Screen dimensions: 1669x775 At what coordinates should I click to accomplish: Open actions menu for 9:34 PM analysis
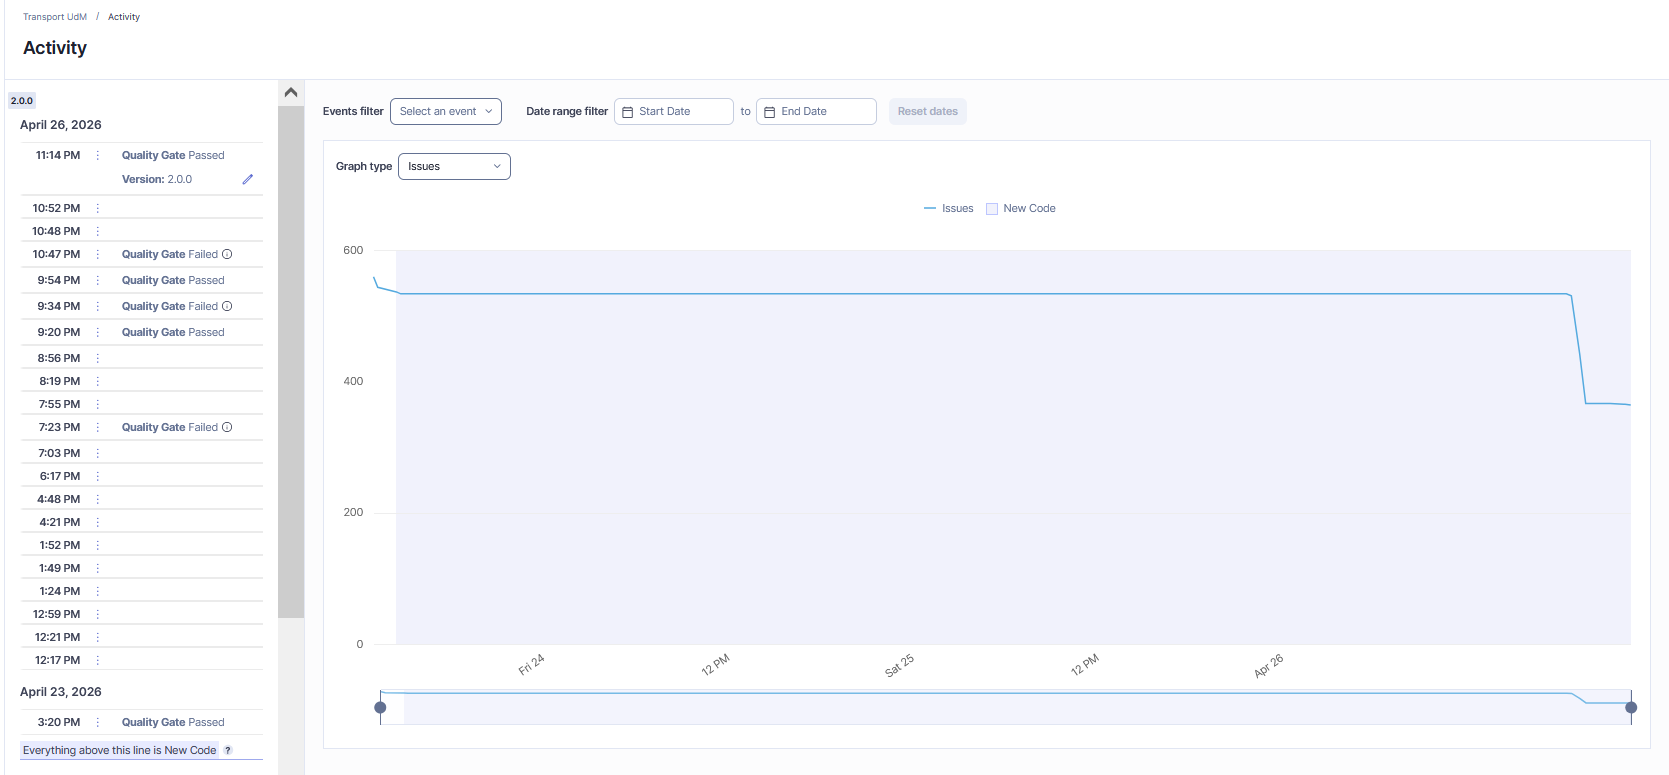pos(97,306)
